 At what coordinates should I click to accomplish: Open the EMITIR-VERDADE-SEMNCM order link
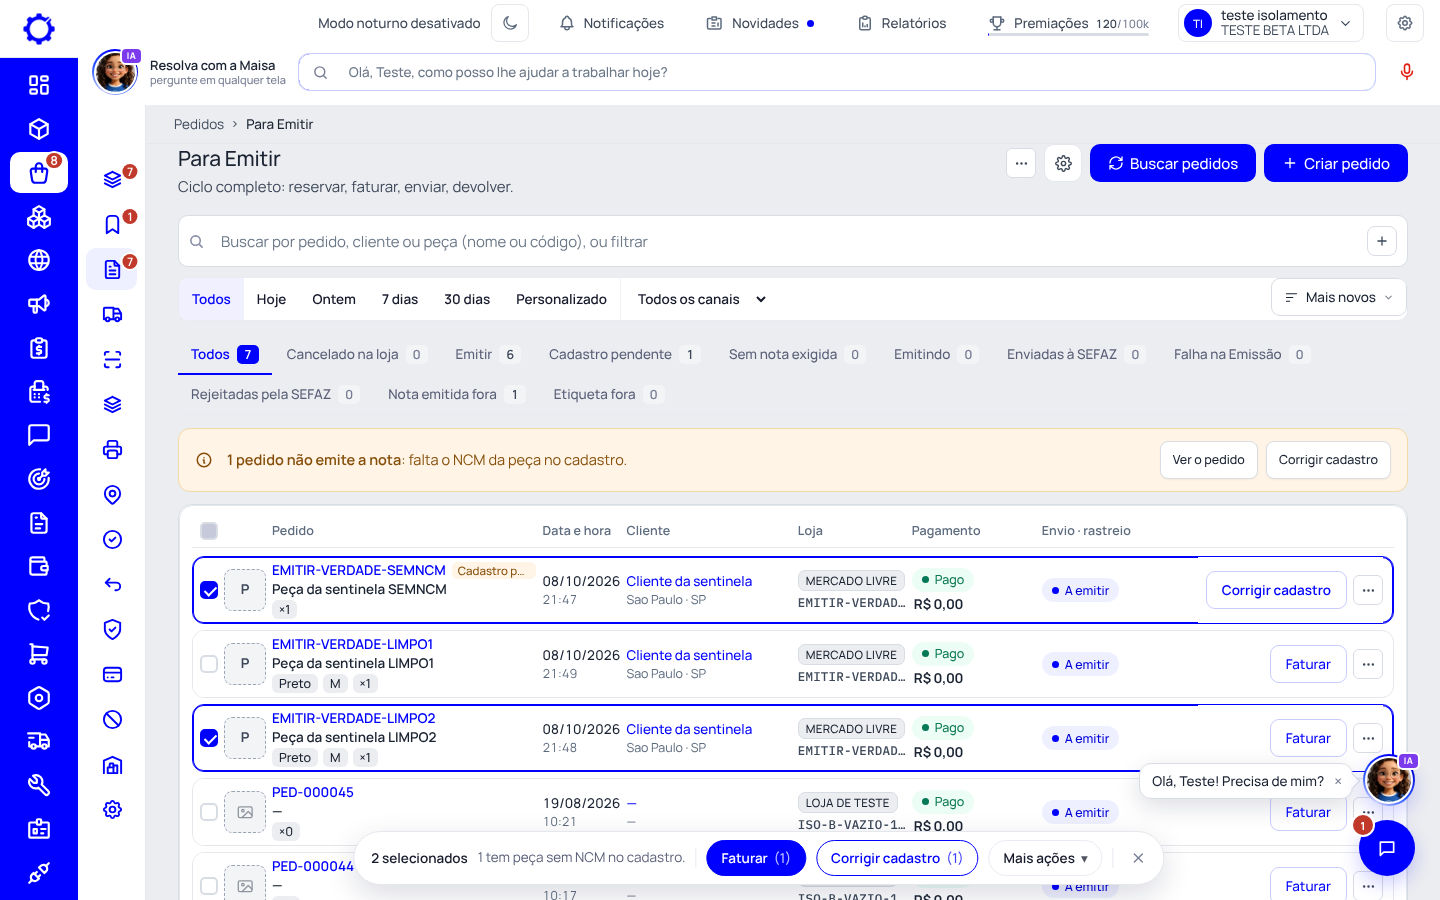click(x=359, y=570)
